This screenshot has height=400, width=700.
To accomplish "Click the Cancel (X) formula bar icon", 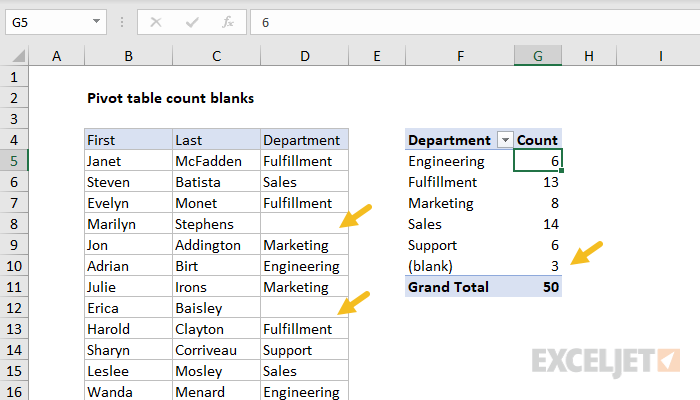I will pos(156,22).
